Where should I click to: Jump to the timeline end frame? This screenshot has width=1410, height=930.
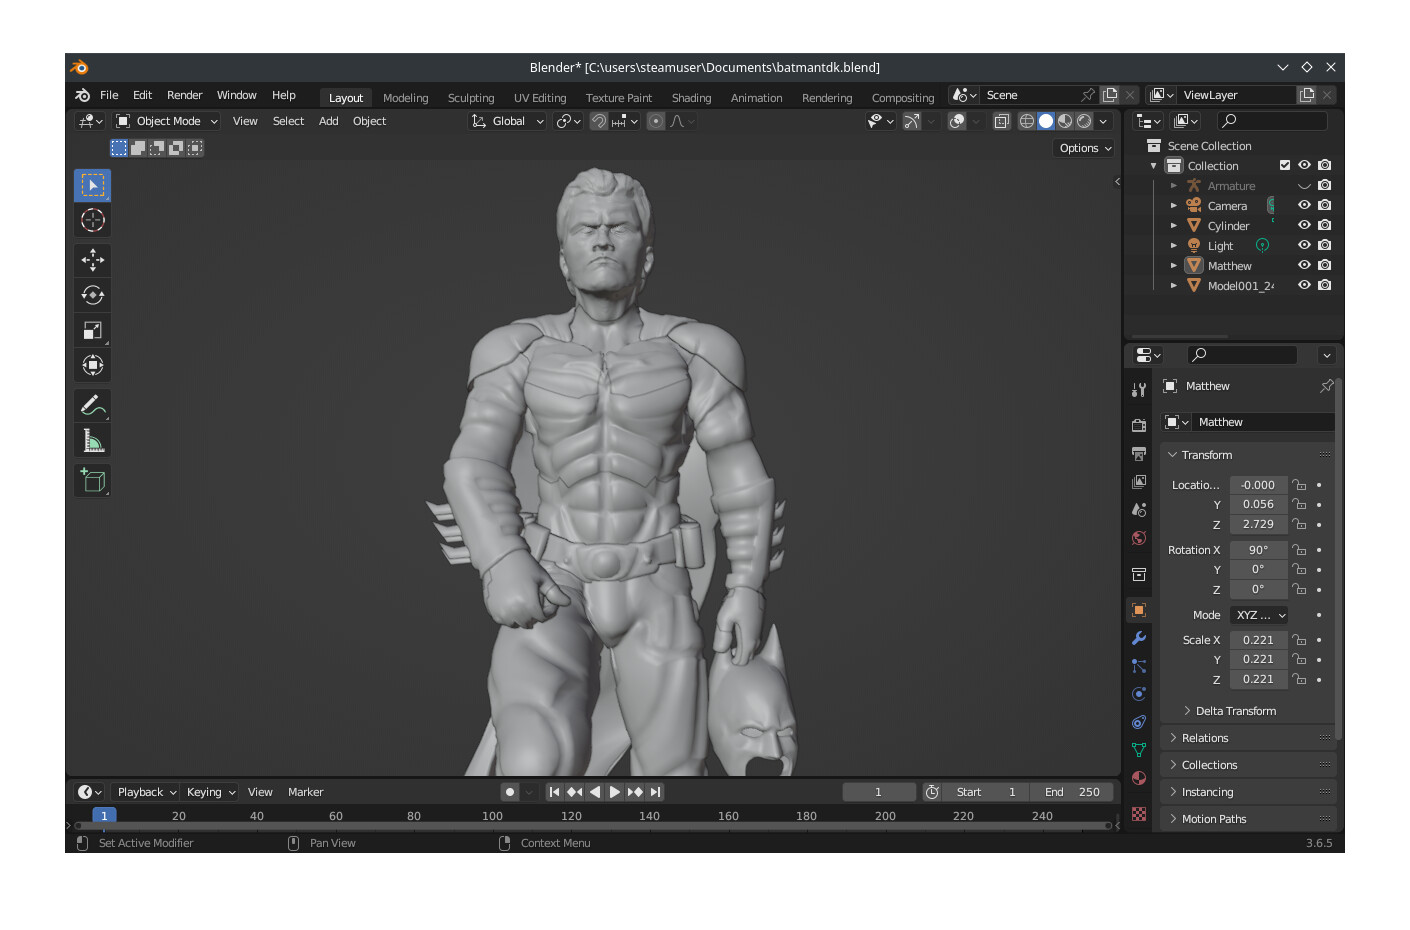pyautogui.click(x=655, y=792)
